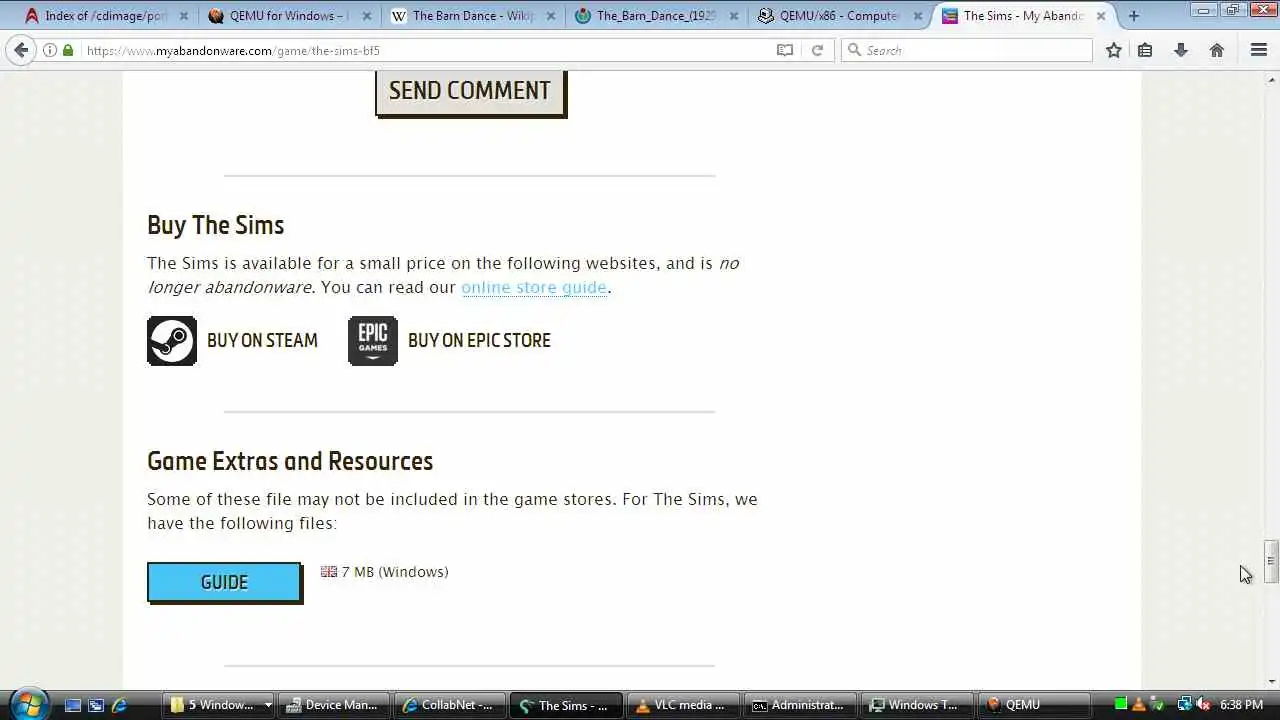Click the 'Buy The Sims' heading
The height and width of the screenshot is (720, 1280).
(x=215, y=225)
